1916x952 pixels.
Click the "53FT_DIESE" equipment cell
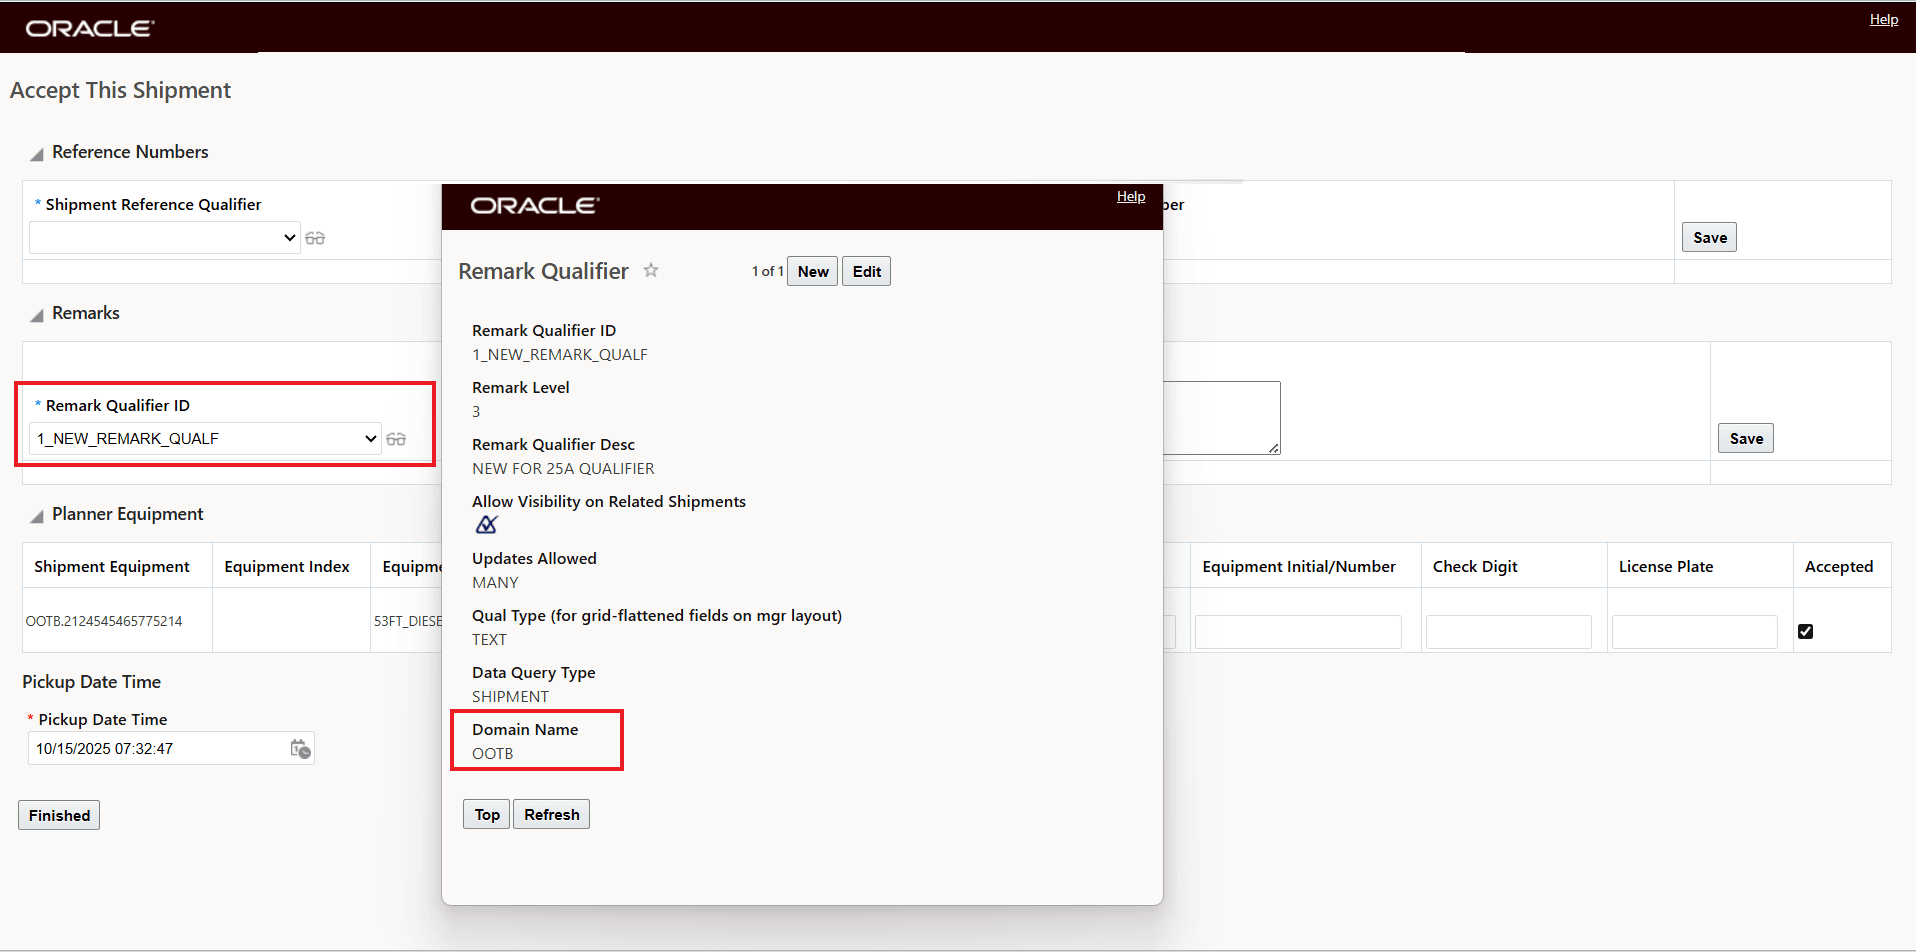(408, 621)
